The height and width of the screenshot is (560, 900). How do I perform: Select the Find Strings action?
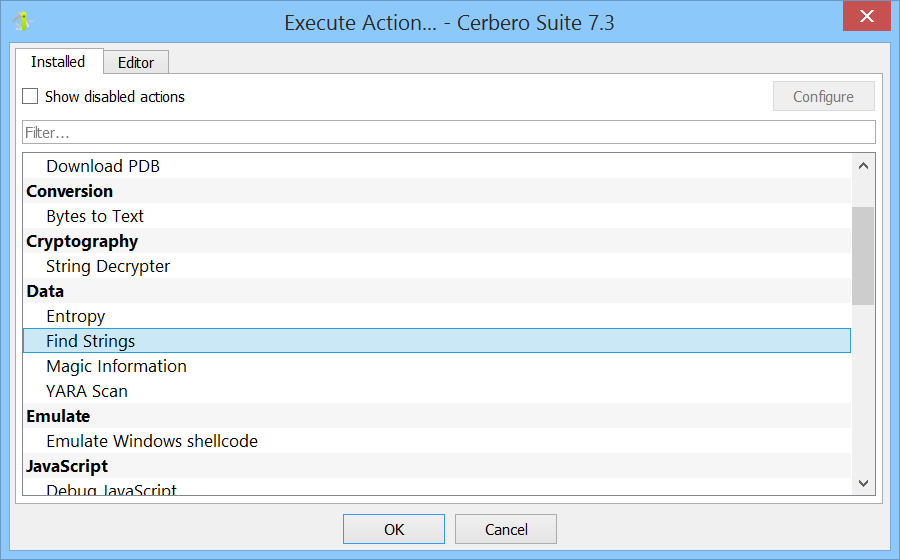point(91,341)
